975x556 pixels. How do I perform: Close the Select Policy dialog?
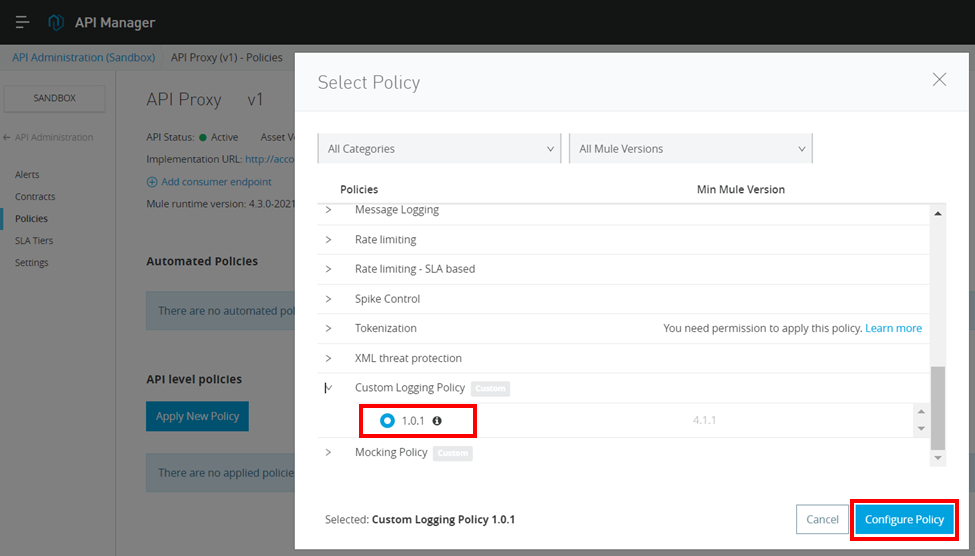coord(939,80)
